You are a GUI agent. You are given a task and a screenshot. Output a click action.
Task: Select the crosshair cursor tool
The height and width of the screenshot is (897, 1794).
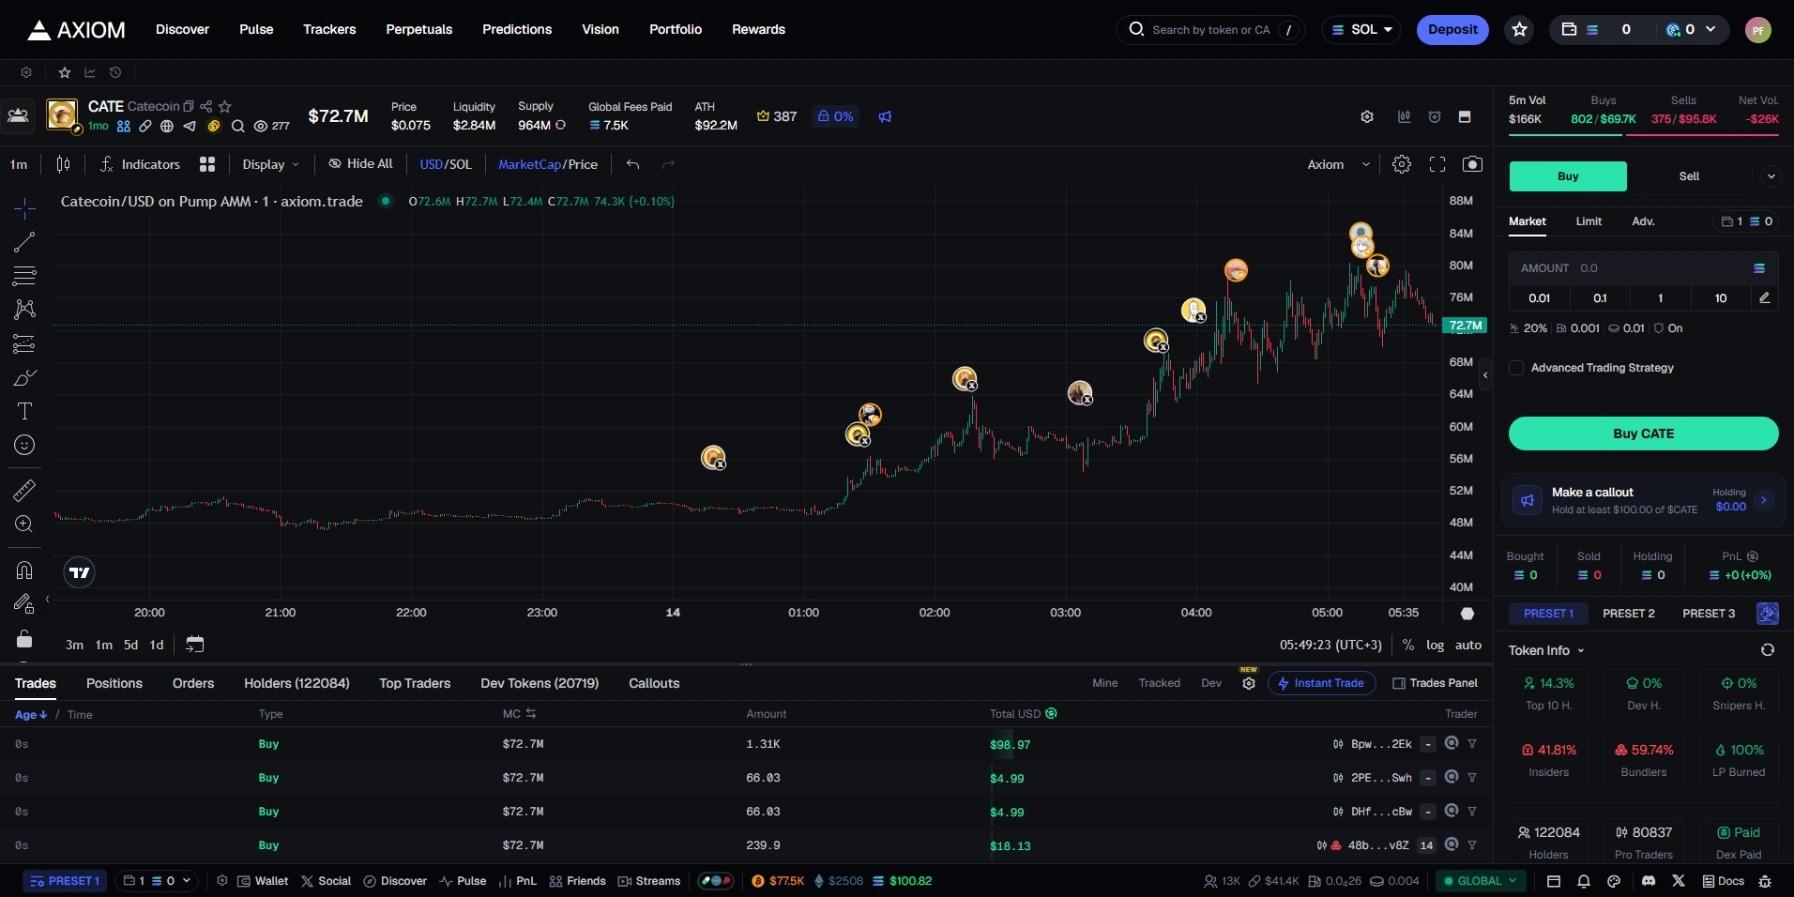click(25, 208)
